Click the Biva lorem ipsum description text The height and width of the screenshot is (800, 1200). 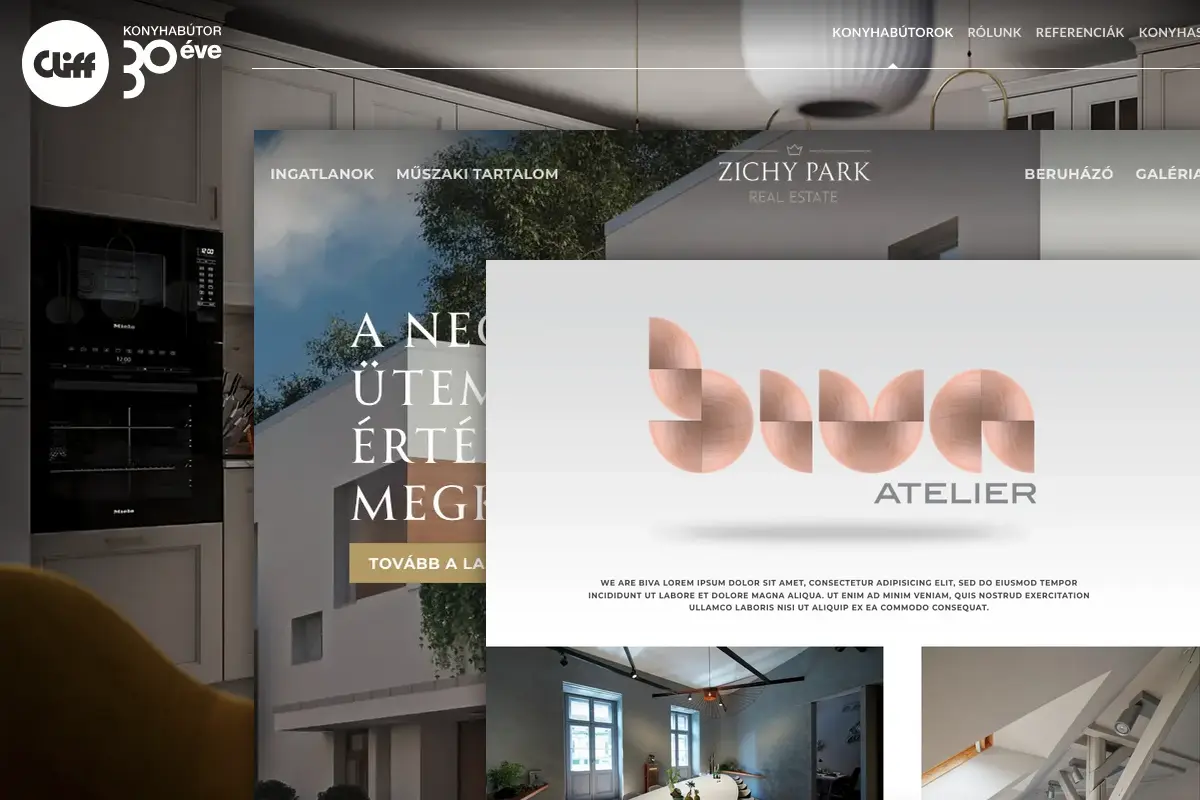point(838,595)
